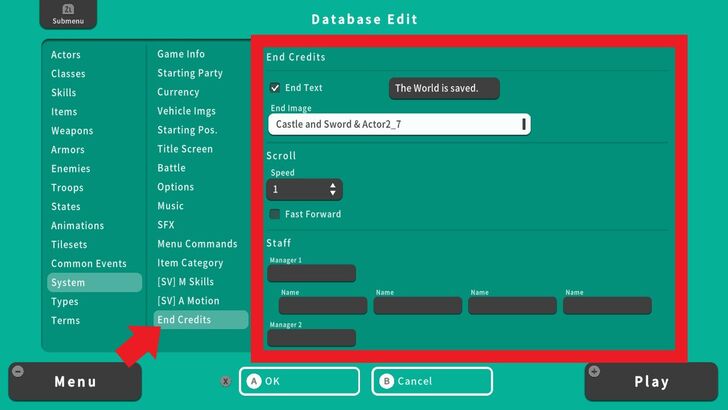
Task: Click the X icon beside OK
Action: point(226,381)
